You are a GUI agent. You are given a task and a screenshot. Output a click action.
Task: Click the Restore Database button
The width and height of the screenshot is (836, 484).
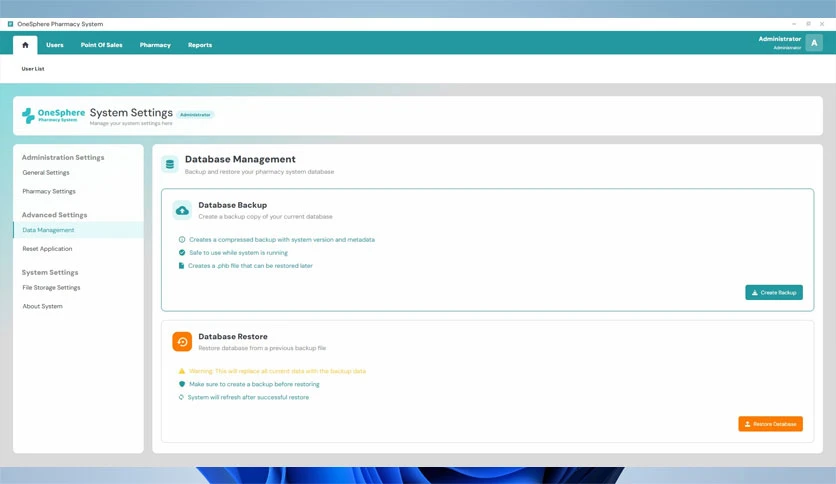[770, 424]
